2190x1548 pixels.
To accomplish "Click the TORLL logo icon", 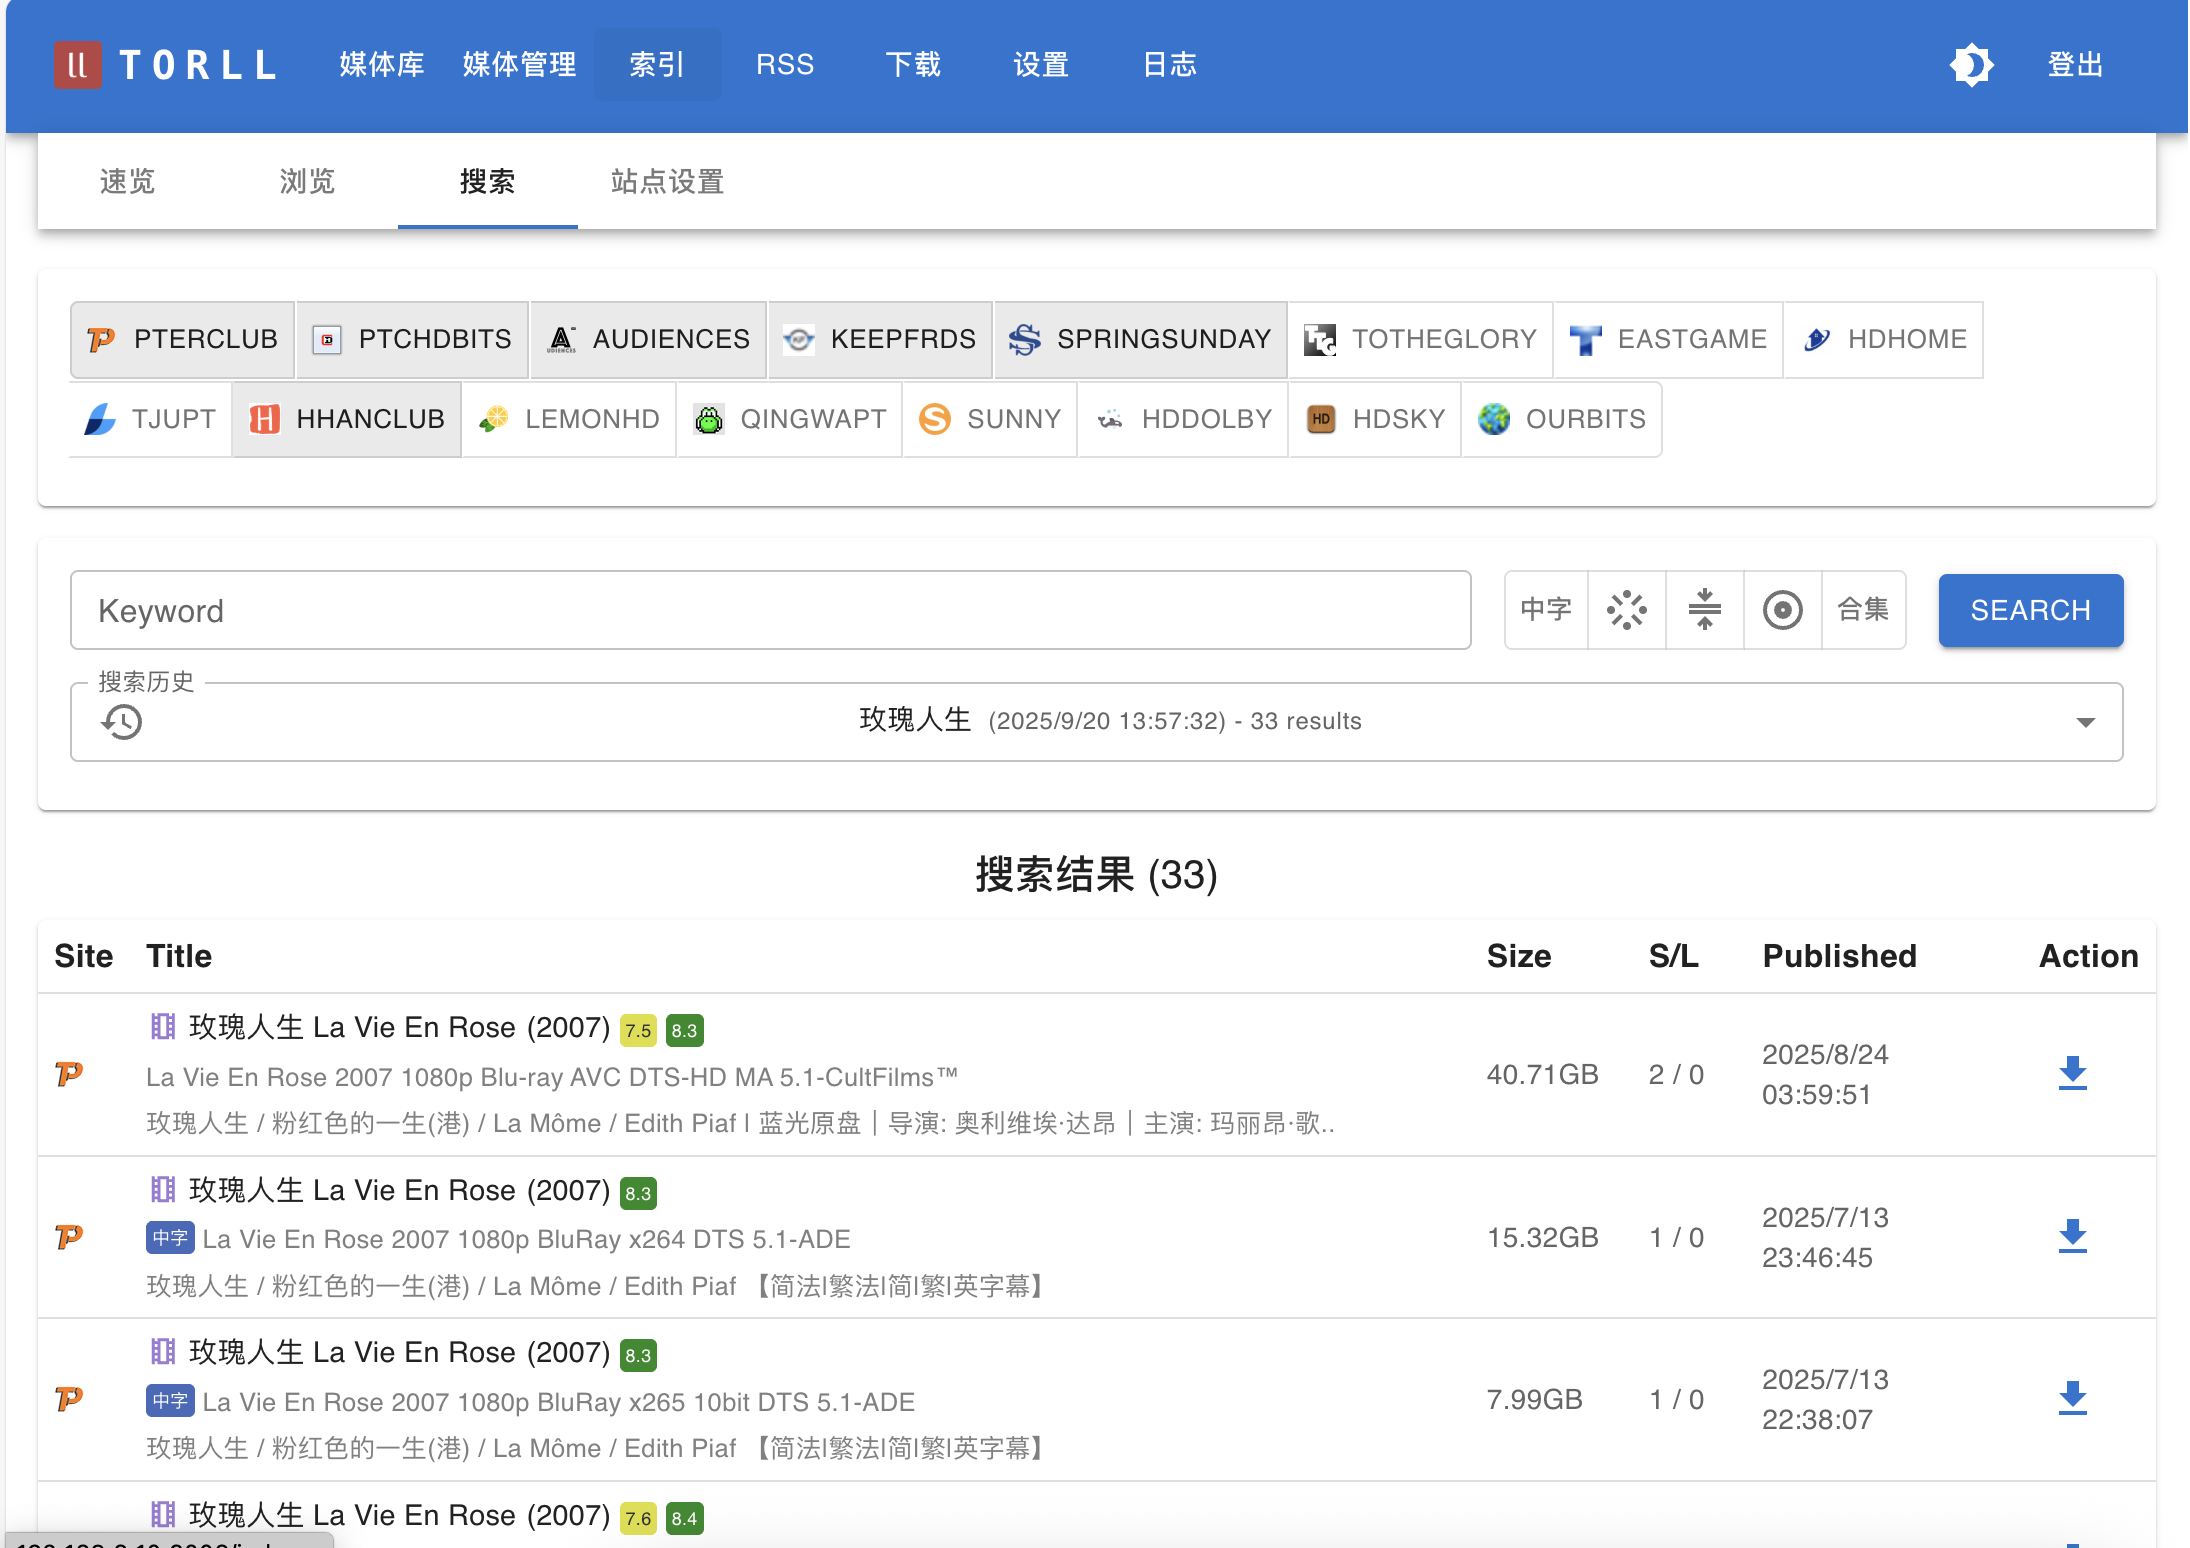I will point(77,65).
